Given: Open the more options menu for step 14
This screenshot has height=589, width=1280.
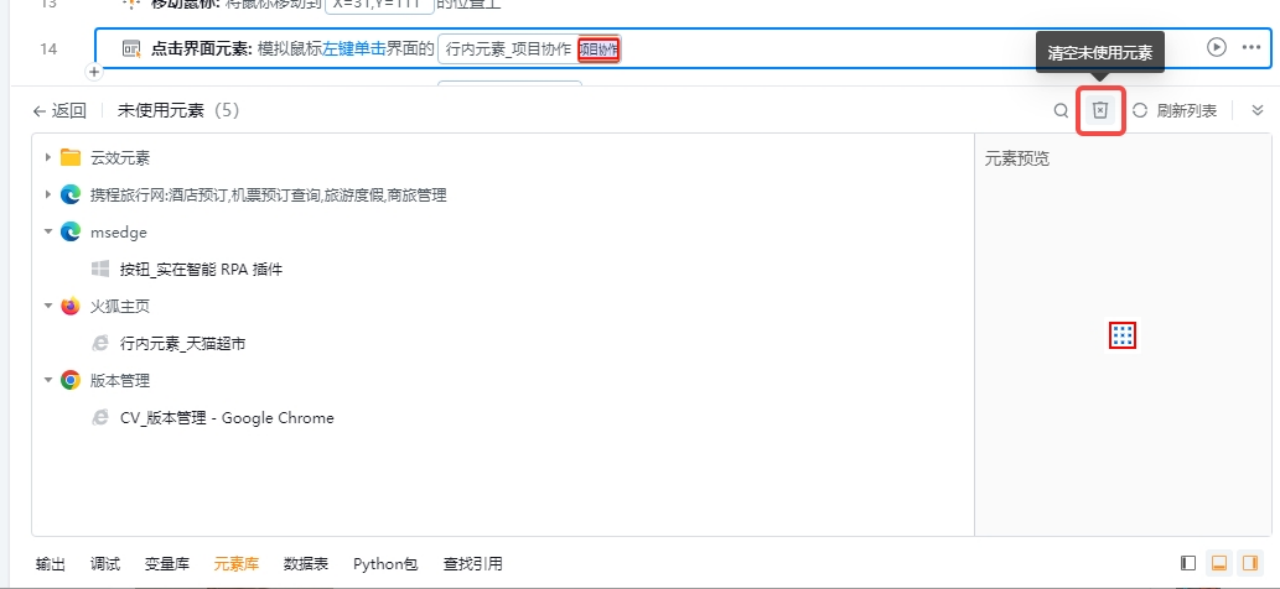Looking at the screenshot, I should pyautogui.click(x=1251, y=47).
